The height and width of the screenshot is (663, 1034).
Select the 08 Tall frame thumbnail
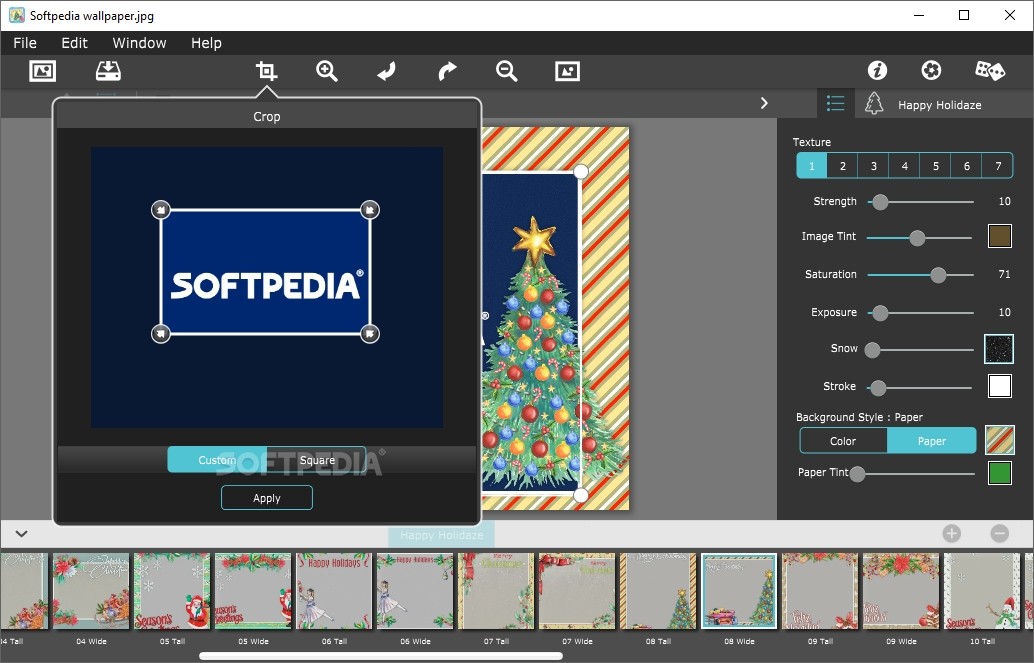[x=658, y=591]
